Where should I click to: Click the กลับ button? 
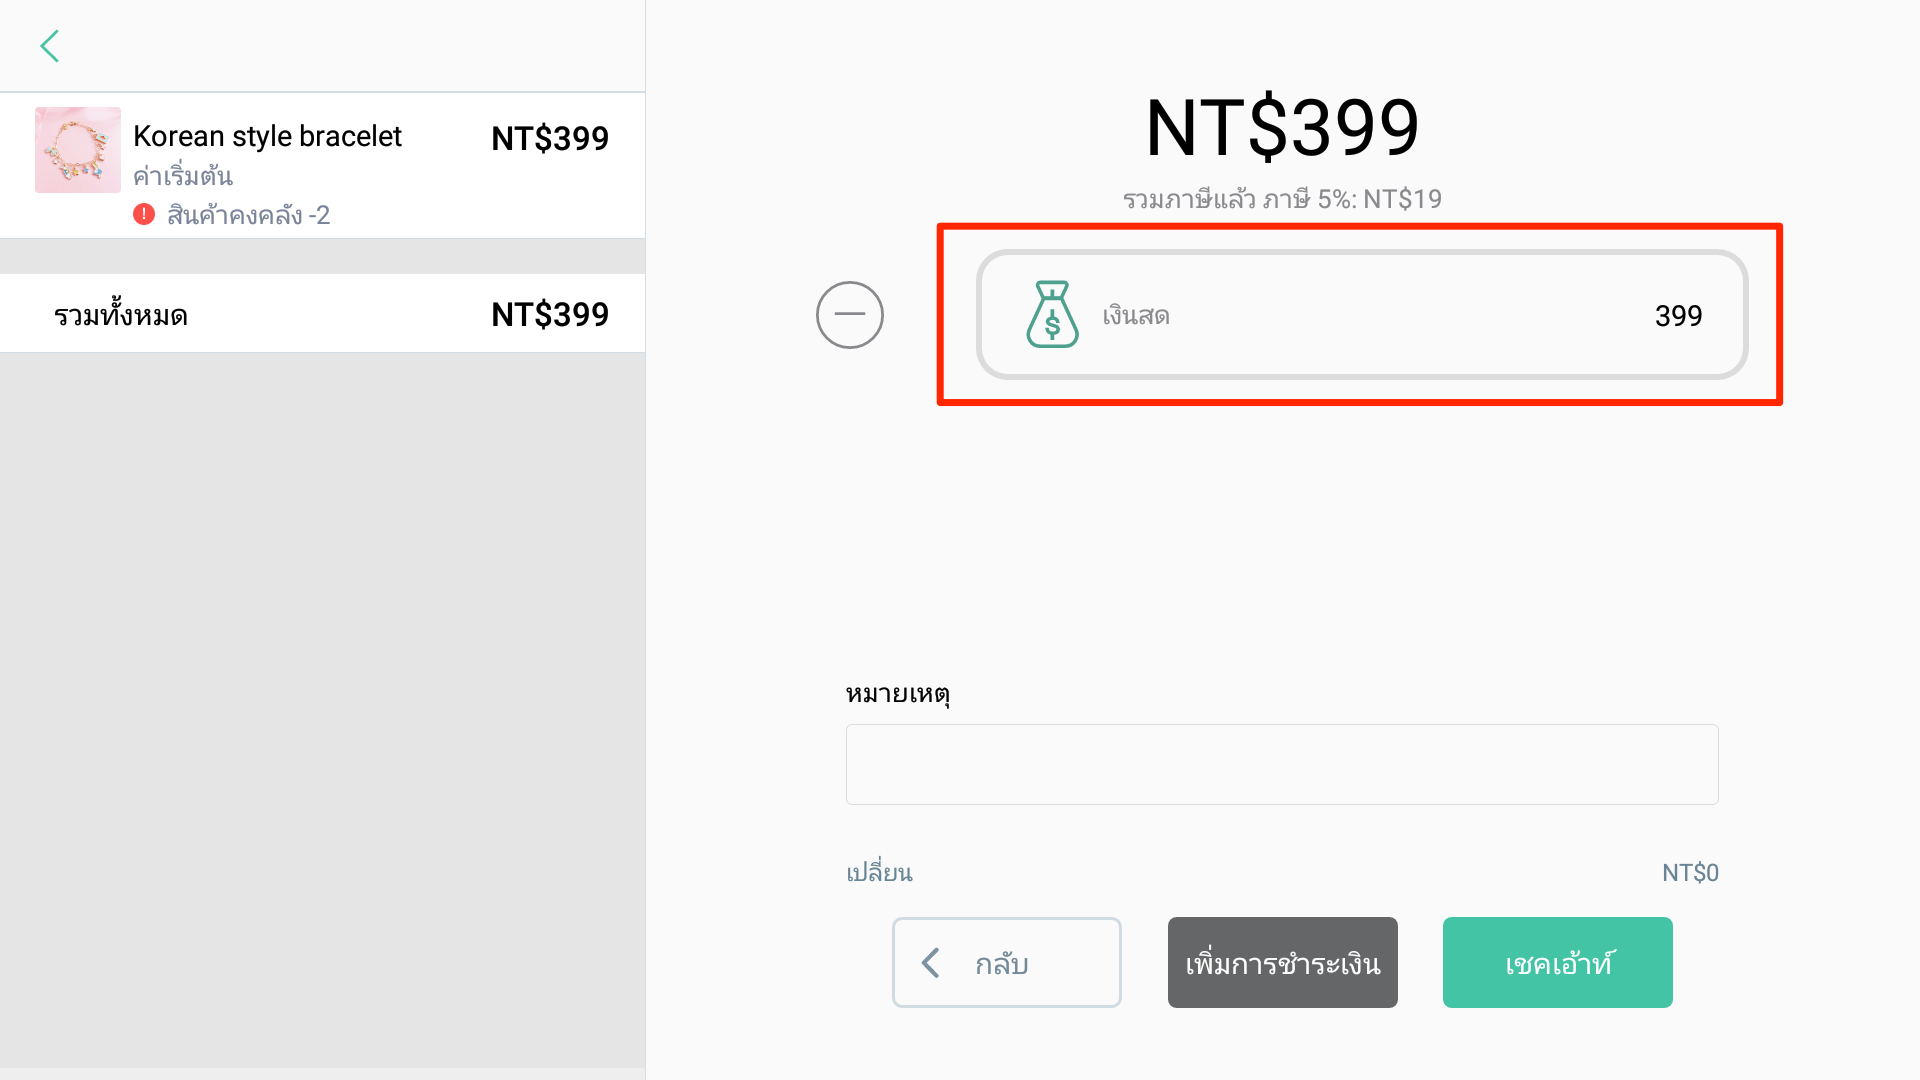1006,962
